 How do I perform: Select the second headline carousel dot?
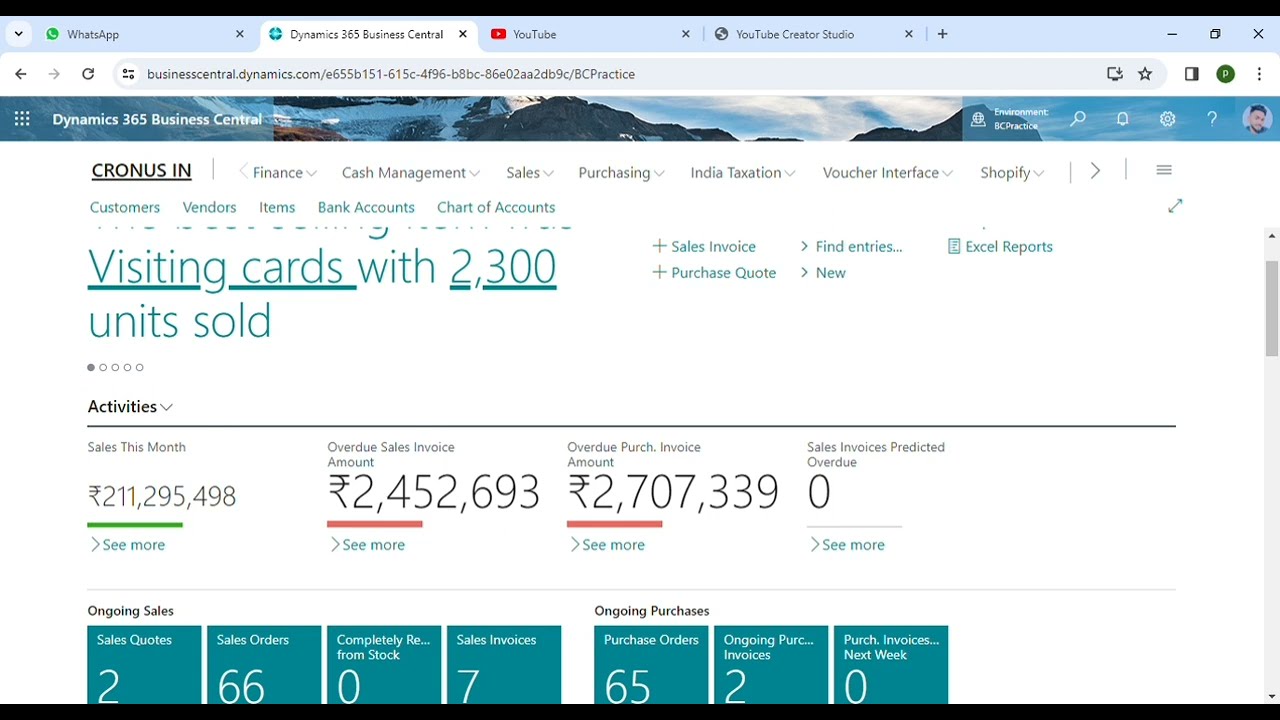tap(103, 368)
